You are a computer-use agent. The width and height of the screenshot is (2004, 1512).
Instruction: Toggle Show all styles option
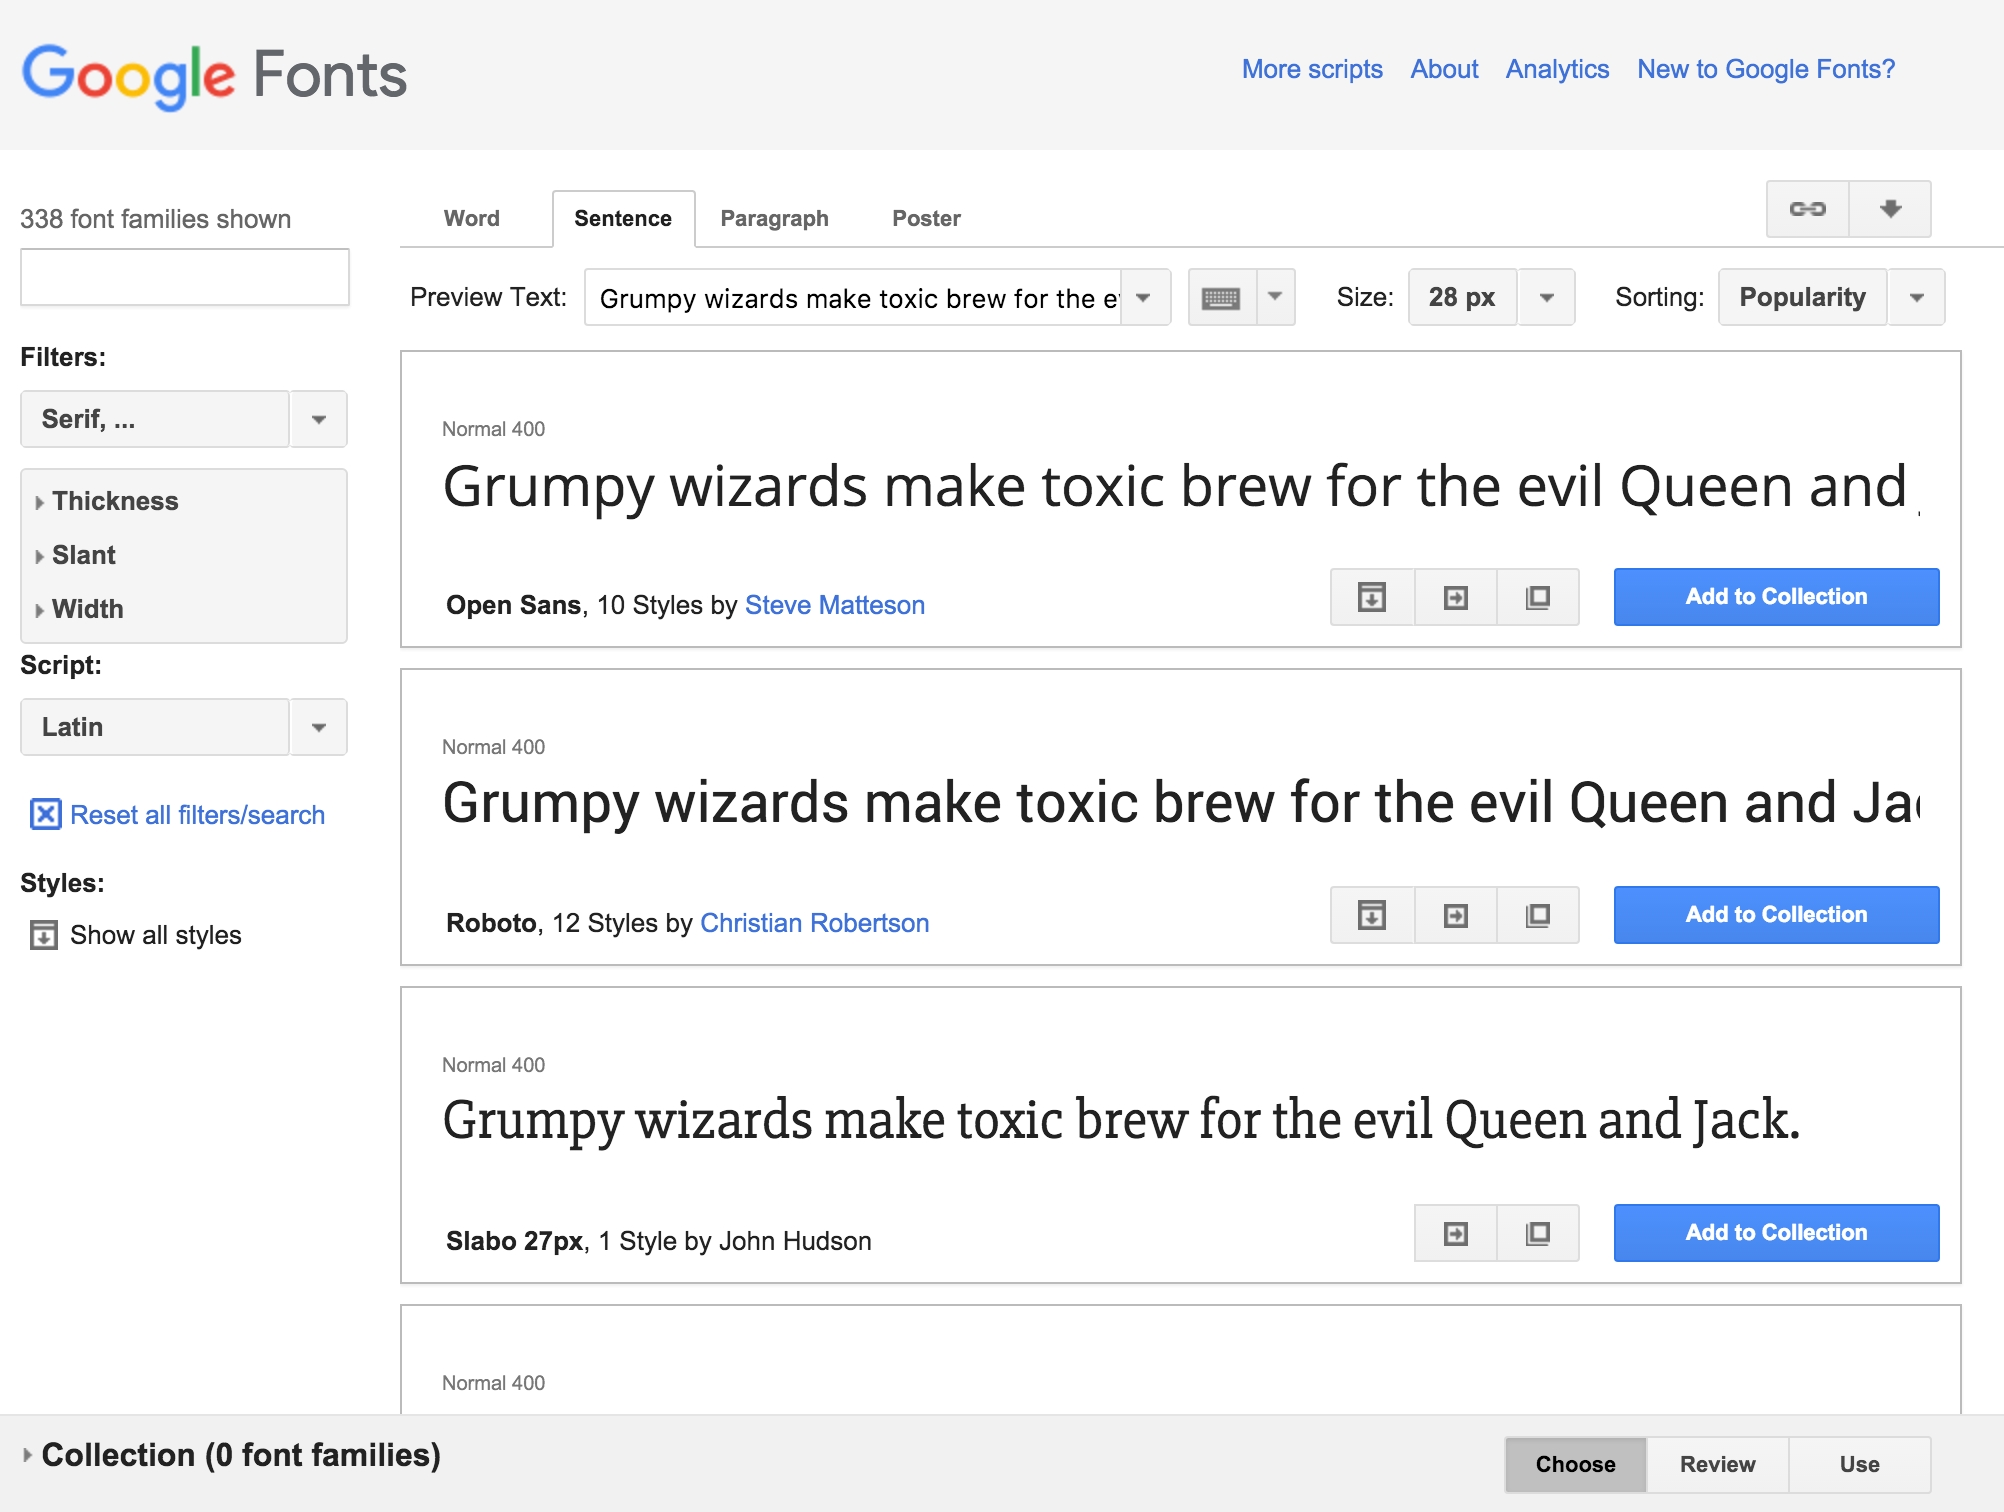[44, 935]
